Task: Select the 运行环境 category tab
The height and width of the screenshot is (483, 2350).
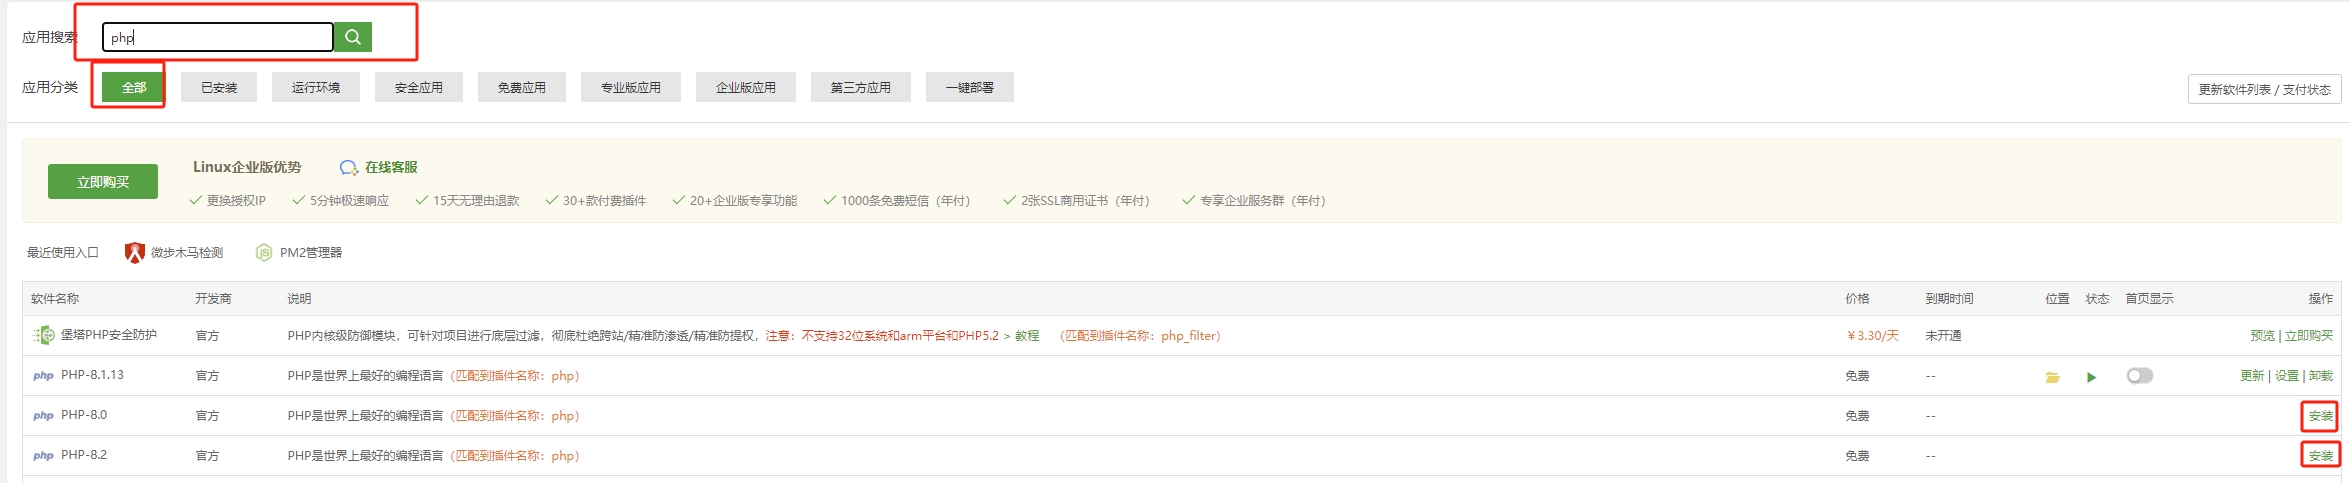Action: [x=316, y=88]
